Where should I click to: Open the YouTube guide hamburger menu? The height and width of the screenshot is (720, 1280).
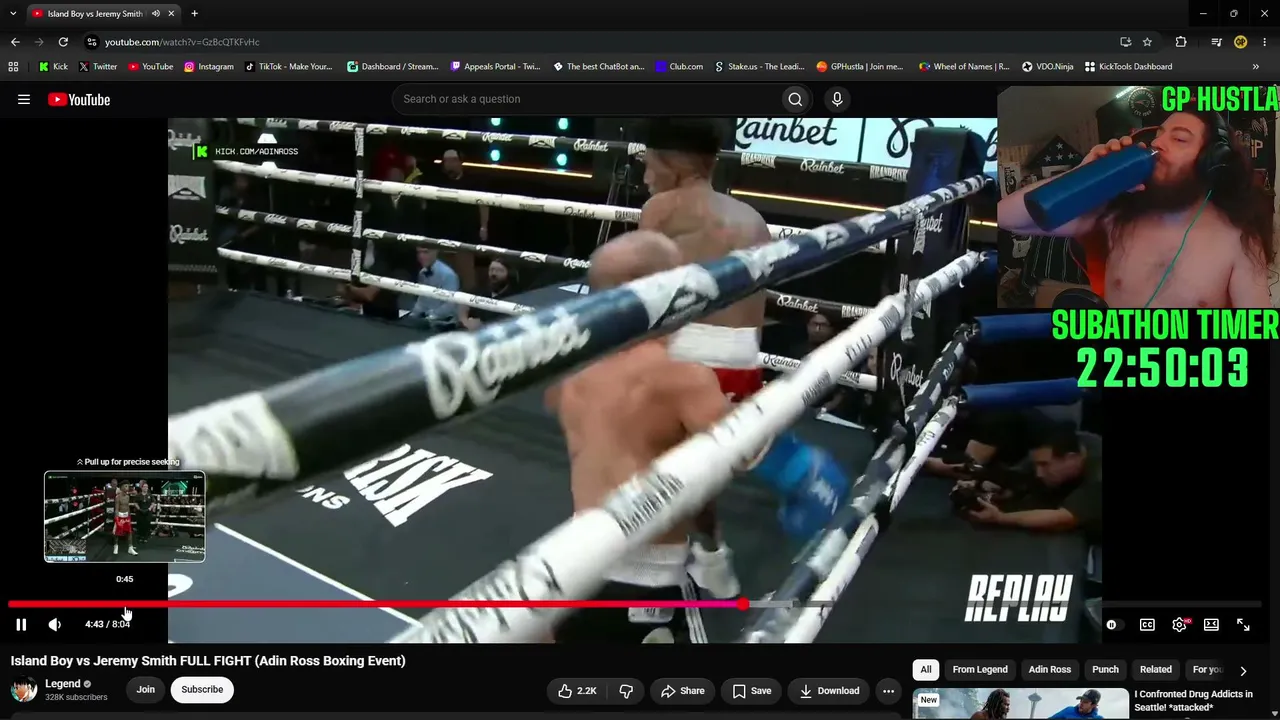click(x=24, y=99)
